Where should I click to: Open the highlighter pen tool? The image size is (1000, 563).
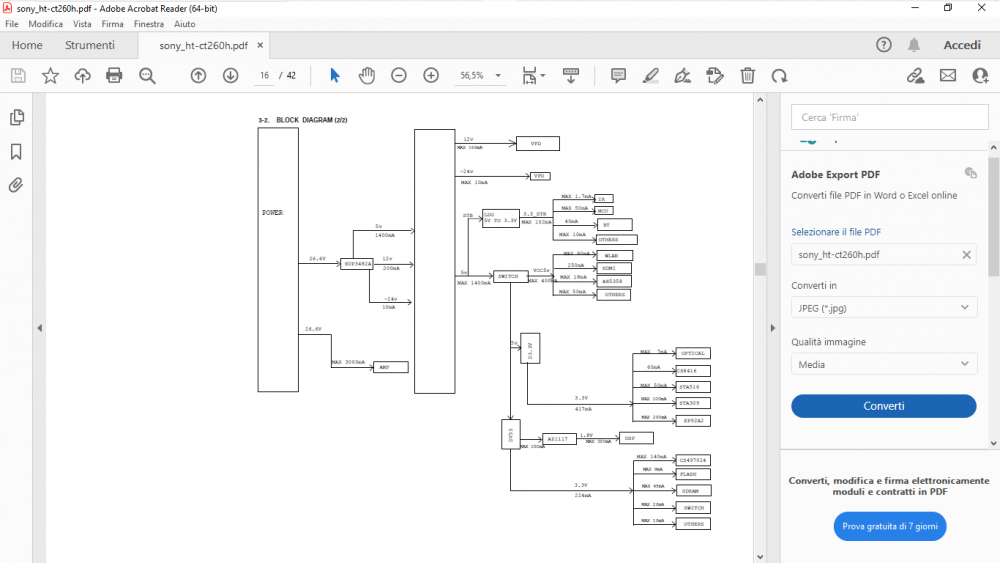point(650,75)
